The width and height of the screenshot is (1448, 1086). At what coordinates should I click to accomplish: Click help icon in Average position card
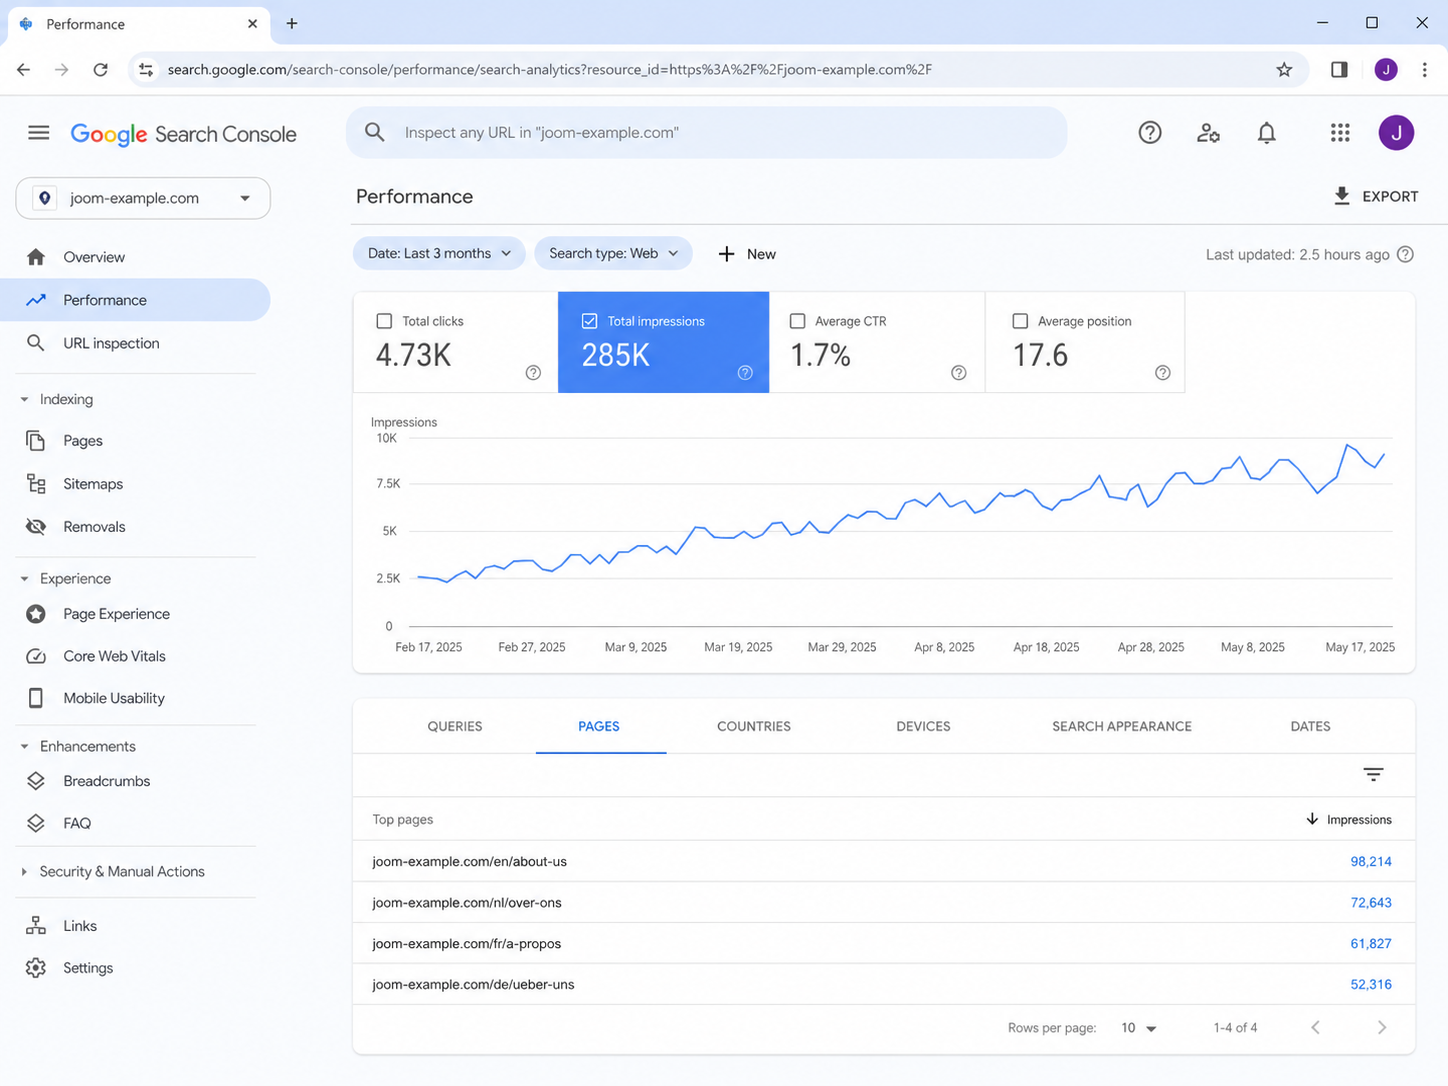point(1162,373)
